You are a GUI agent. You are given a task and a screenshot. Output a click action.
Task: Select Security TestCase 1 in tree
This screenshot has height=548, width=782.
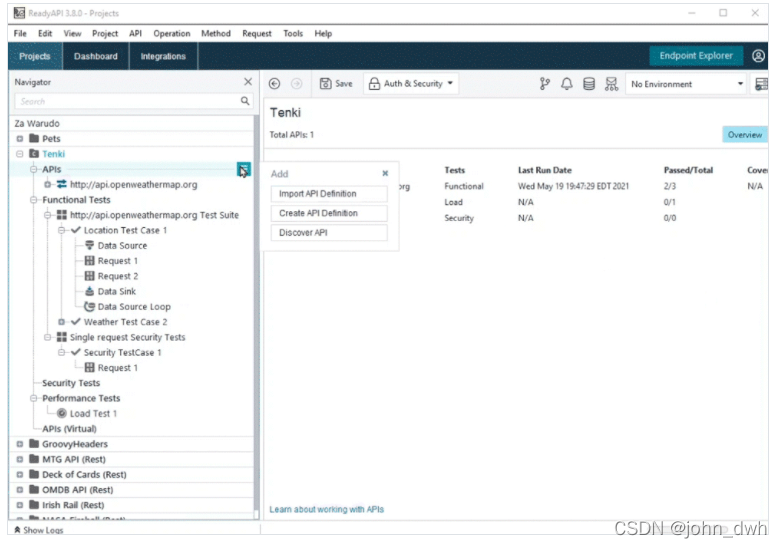pos(122,353)
